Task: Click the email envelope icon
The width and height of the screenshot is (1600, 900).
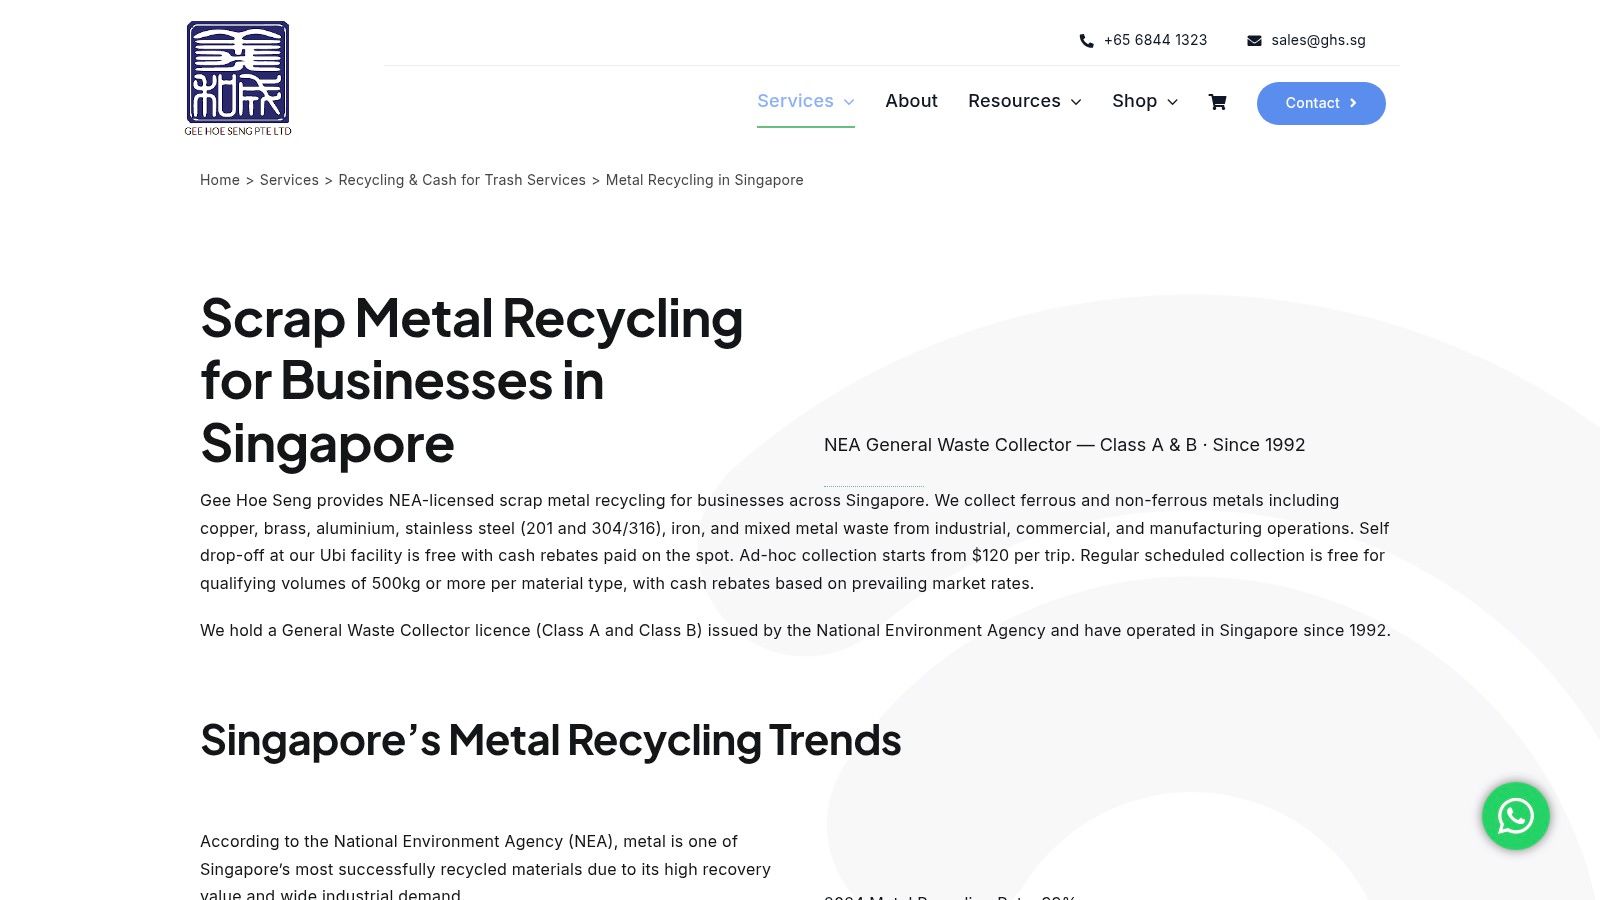Action: click(x=1254, y=41)
